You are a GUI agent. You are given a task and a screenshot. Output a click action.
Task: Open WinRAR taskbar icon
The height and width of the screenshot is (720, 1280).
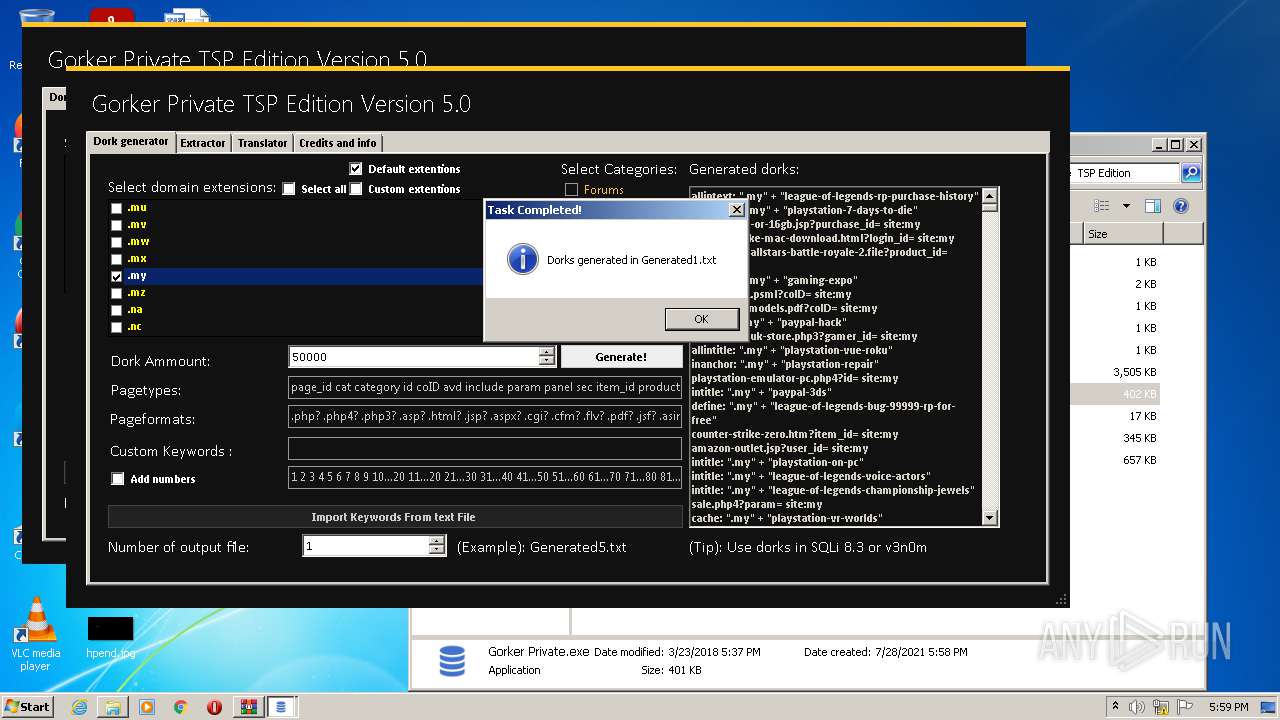click(248, 707)
